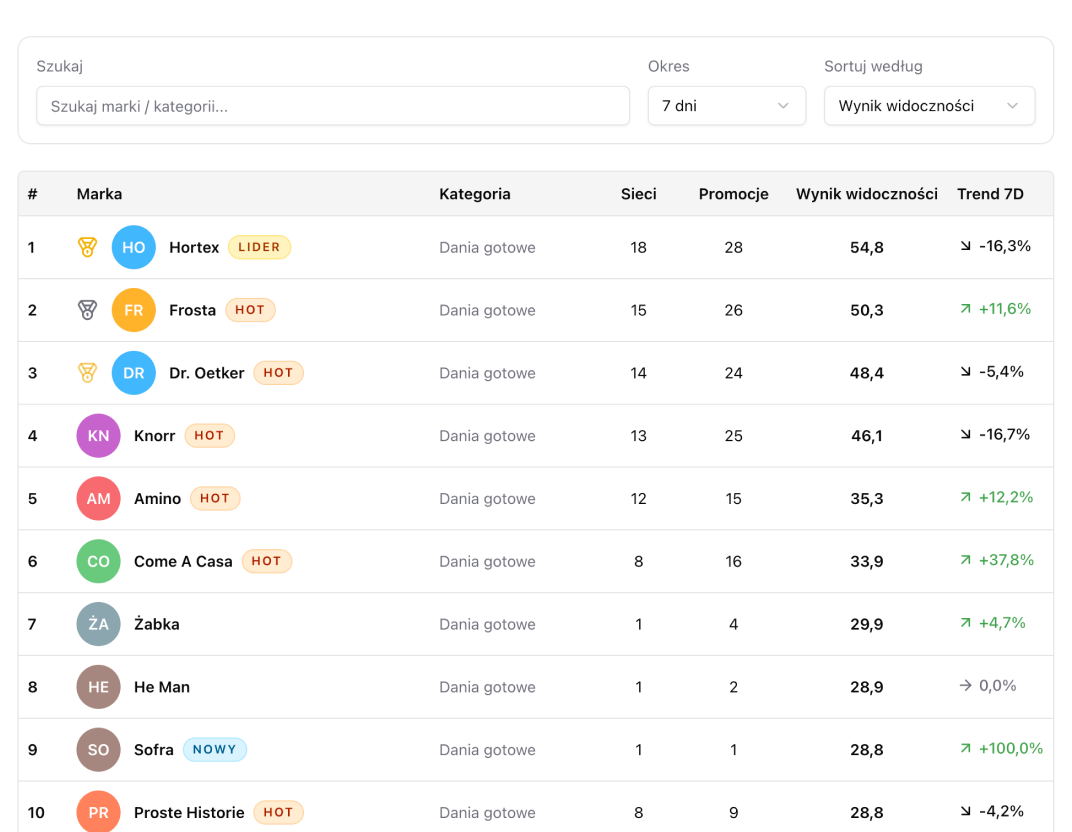Viewport: 1072px width, 832px height.
Task: Click visibility score 46,1 for Knorr
Action: pos(867,436)
